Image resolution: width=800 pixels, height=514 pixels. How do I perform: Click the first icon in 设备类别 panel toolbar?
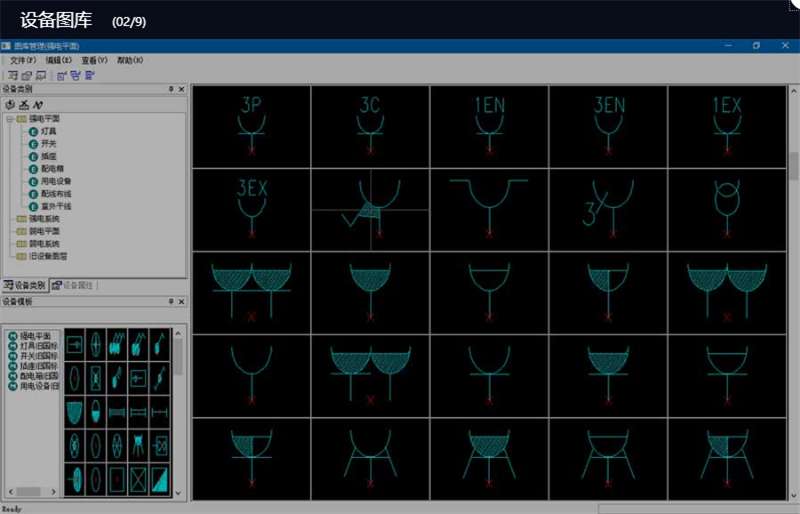10,104
